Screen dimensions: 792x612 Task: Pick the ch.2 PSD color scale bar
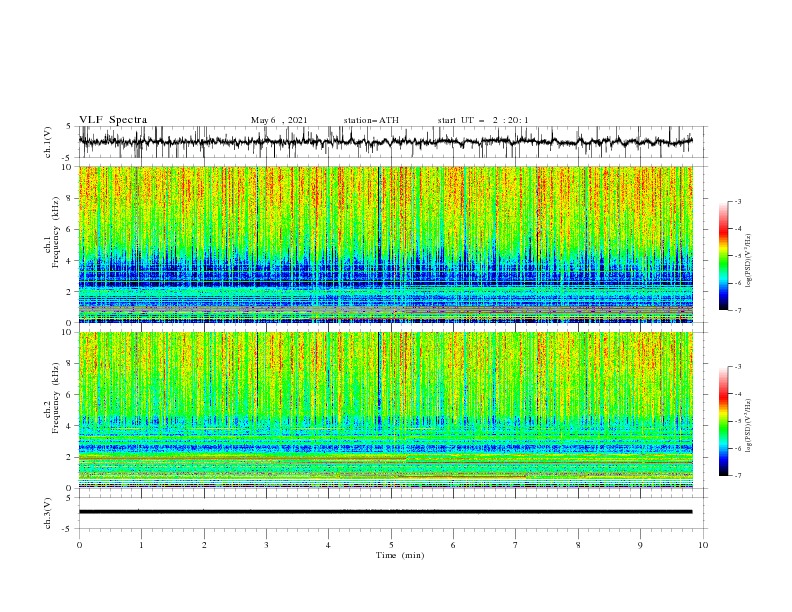[723, 421]
